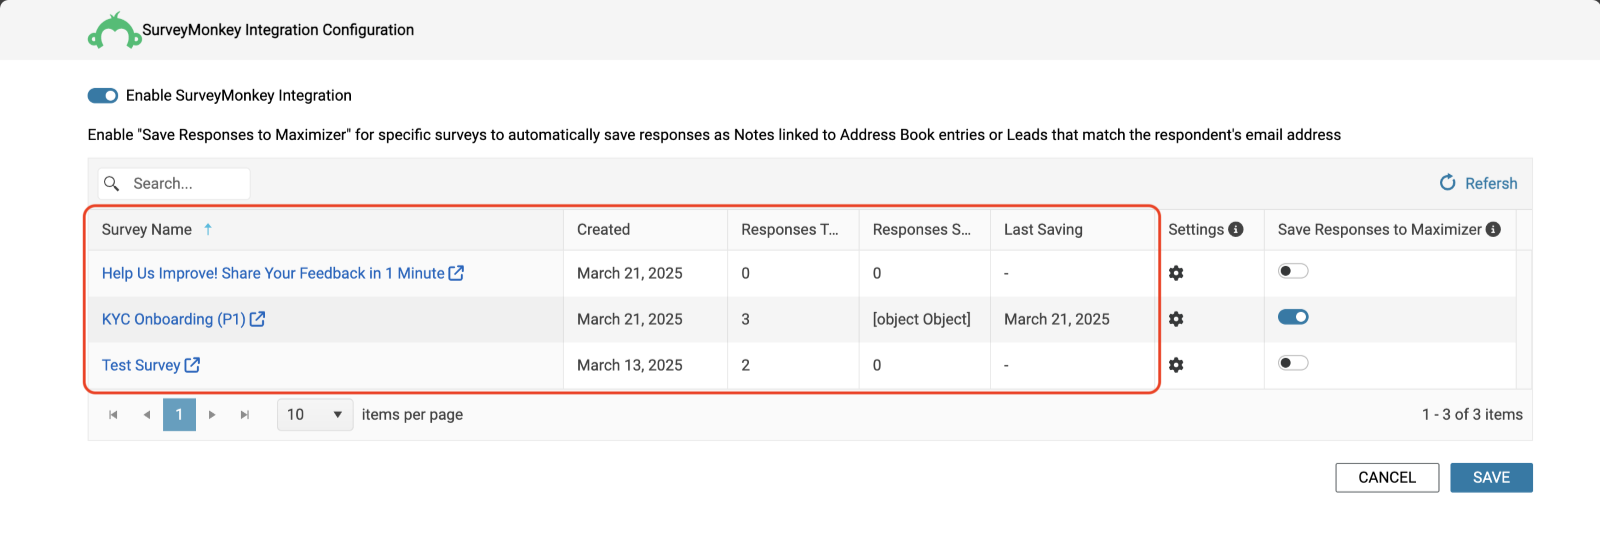This screenshot has height=542, width=1600.
Task: Click the Refresh circular arrow icon
Action: tap(1447, 182)
